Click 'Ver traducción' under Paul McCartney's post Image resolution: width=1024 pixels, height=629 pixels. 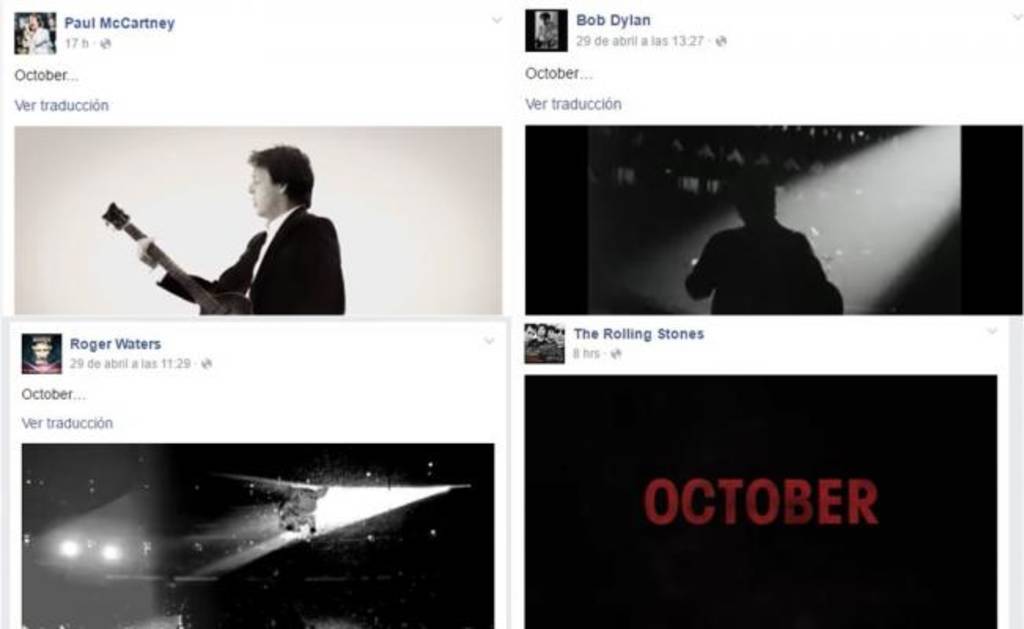(61, 105)
